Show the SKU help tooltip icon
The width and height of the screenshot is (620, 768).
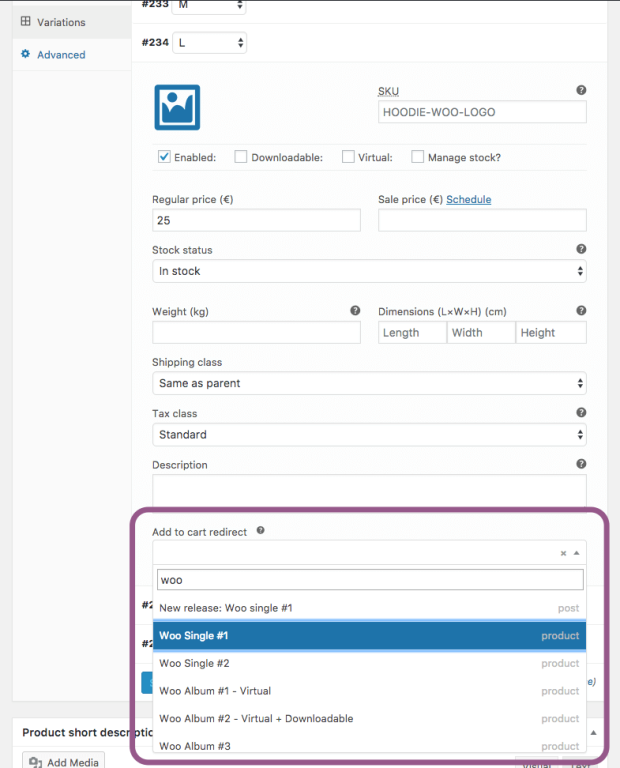pos(581,90)
